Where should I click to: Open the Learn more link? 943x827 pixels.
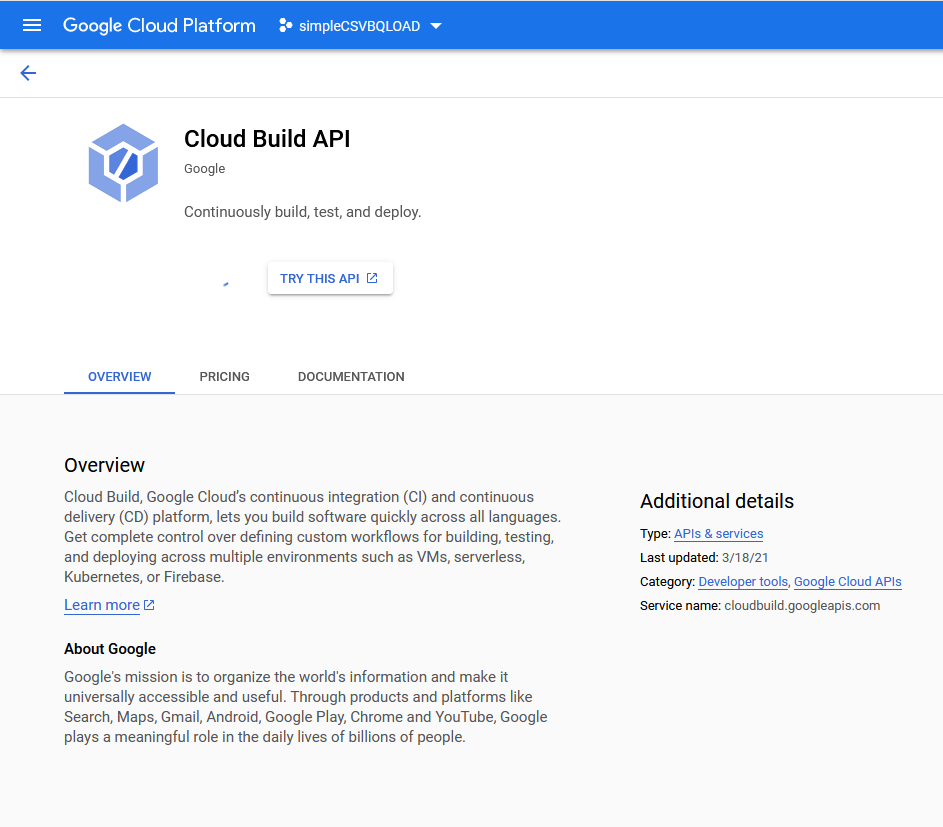(102, 605)
